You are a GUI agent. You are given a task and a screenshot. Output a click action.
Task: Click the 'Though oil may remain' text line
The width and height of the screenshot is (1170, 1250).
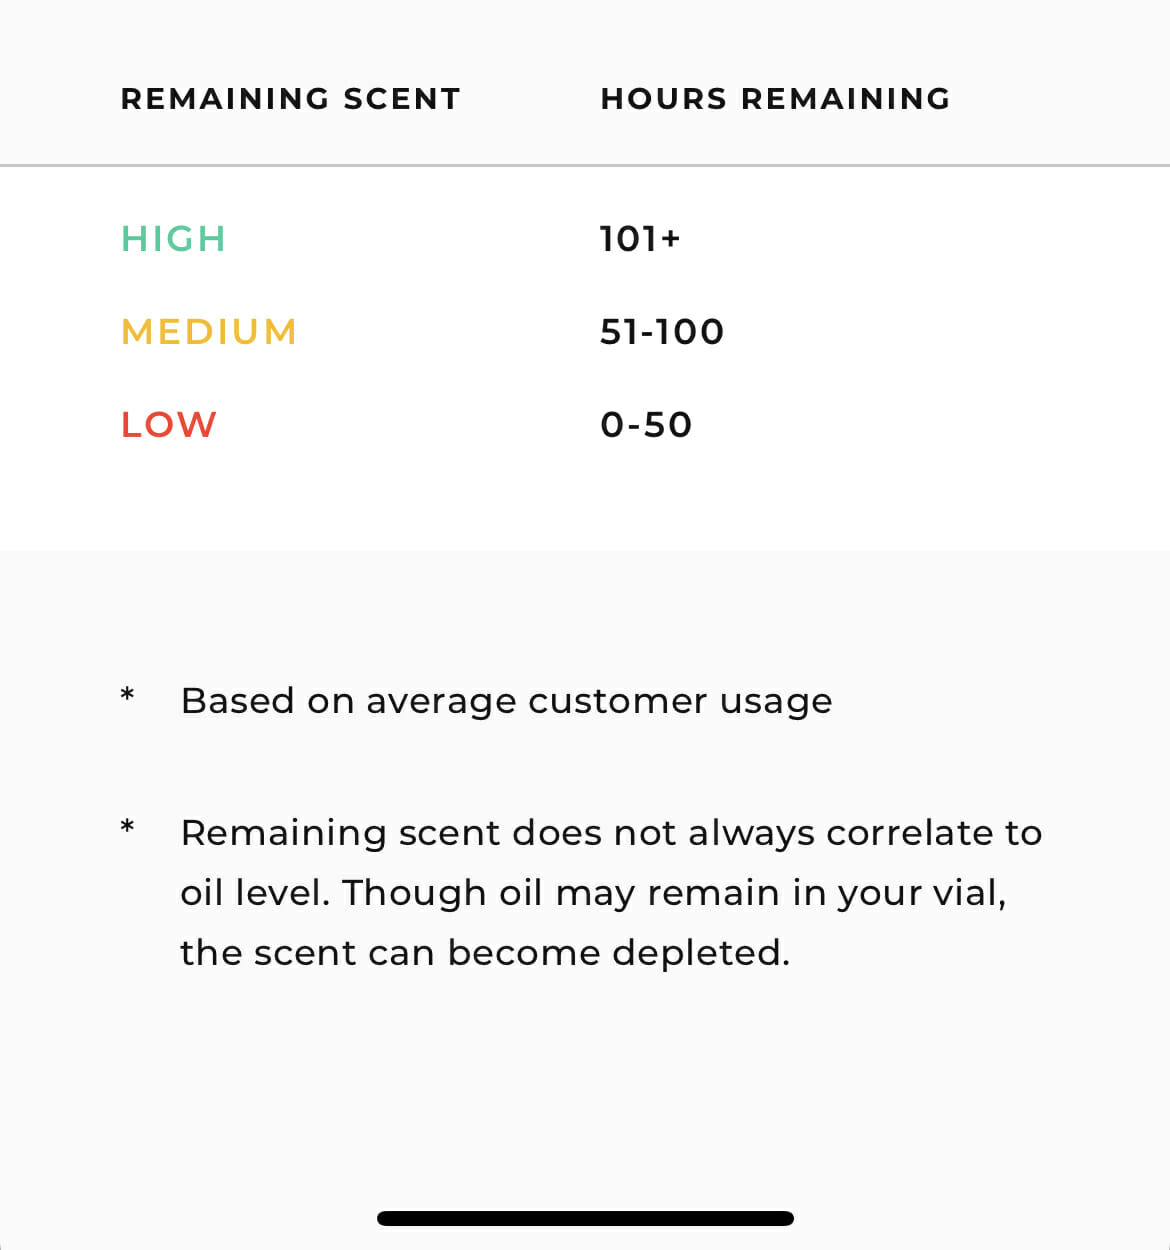(593, 893)
